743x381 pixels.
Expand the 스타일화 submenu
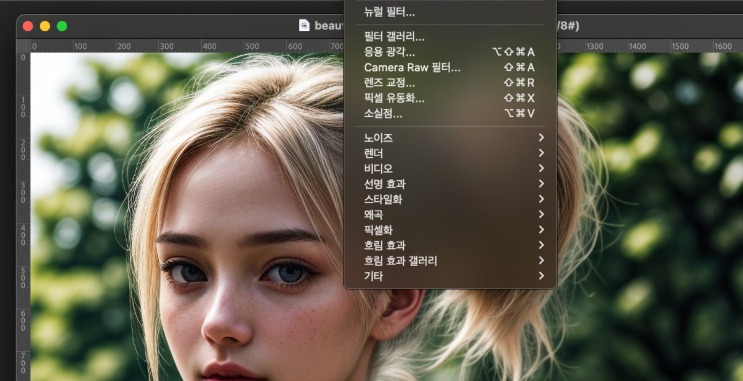pyautogui.click(x=450, y=199)
